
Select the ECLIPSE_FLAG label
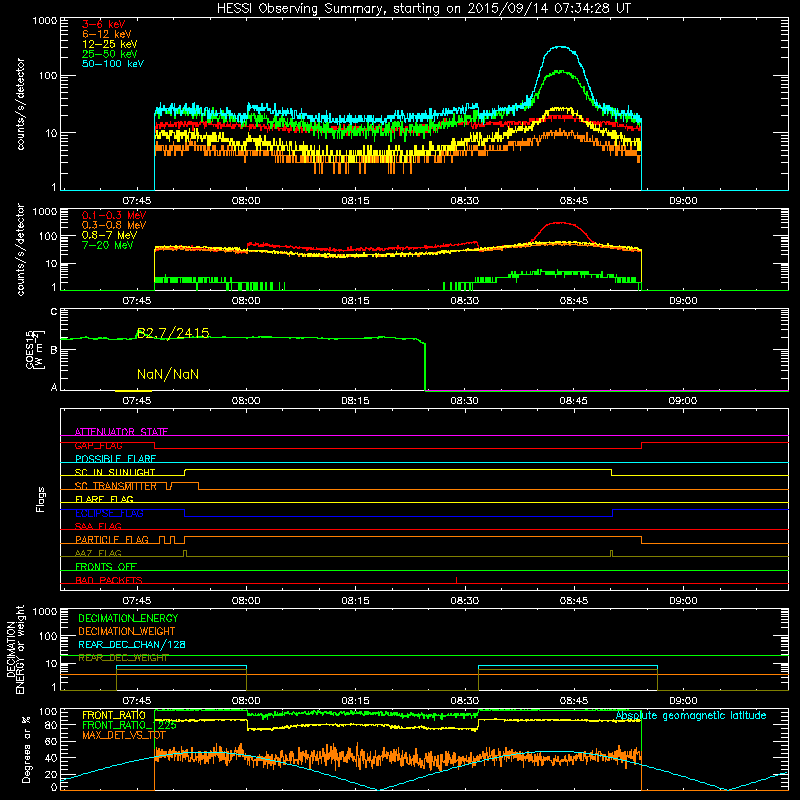109,513
